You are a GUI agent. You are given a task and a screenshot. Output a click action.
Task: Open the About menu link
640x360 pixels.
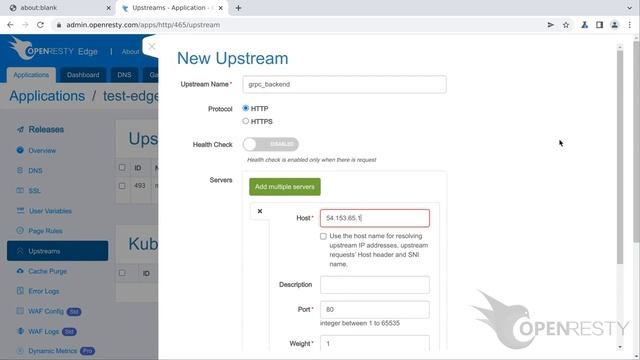[x=130, y=52]
